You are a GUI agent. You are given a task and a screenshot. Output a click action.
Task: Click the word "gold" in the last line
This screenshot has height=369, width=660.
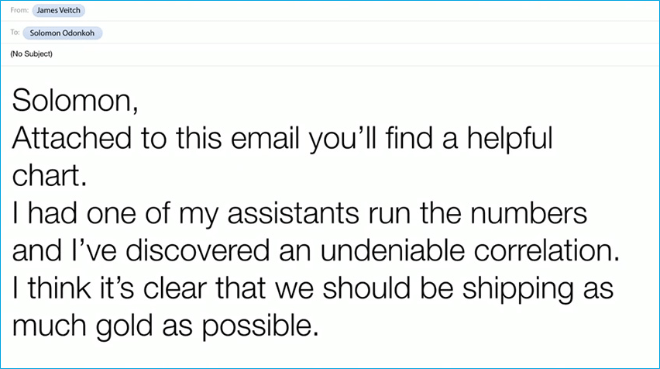[x=124, y=327]
